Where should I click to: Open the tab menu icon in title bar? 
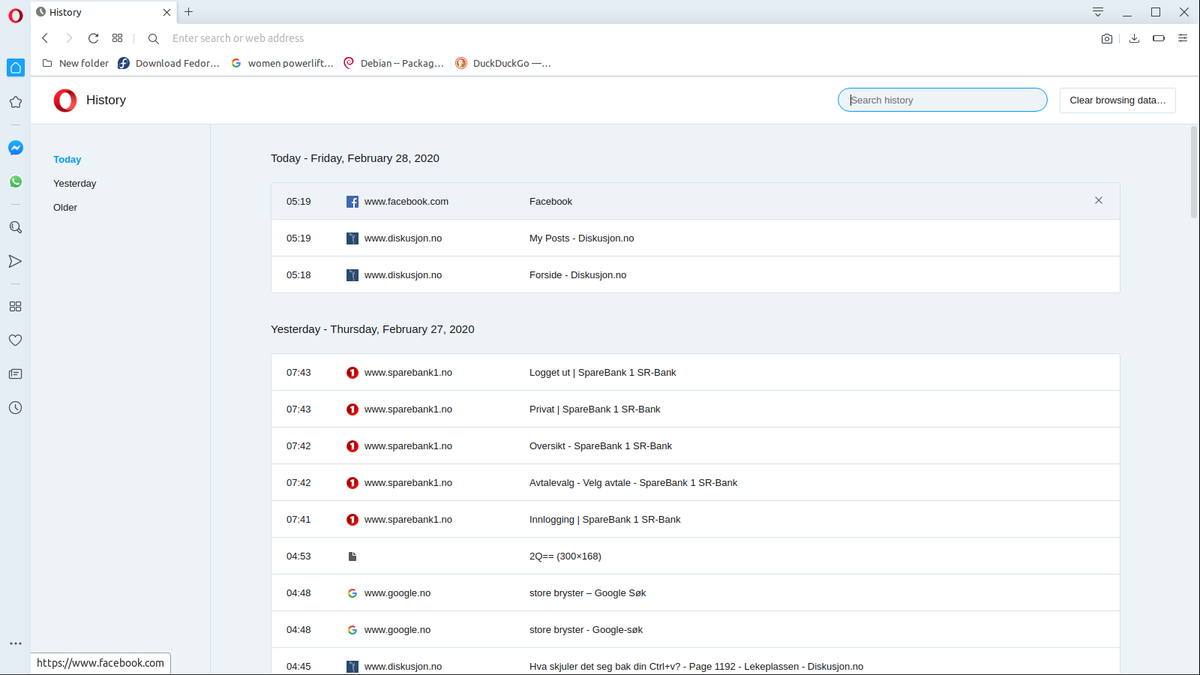(1098, 12)
